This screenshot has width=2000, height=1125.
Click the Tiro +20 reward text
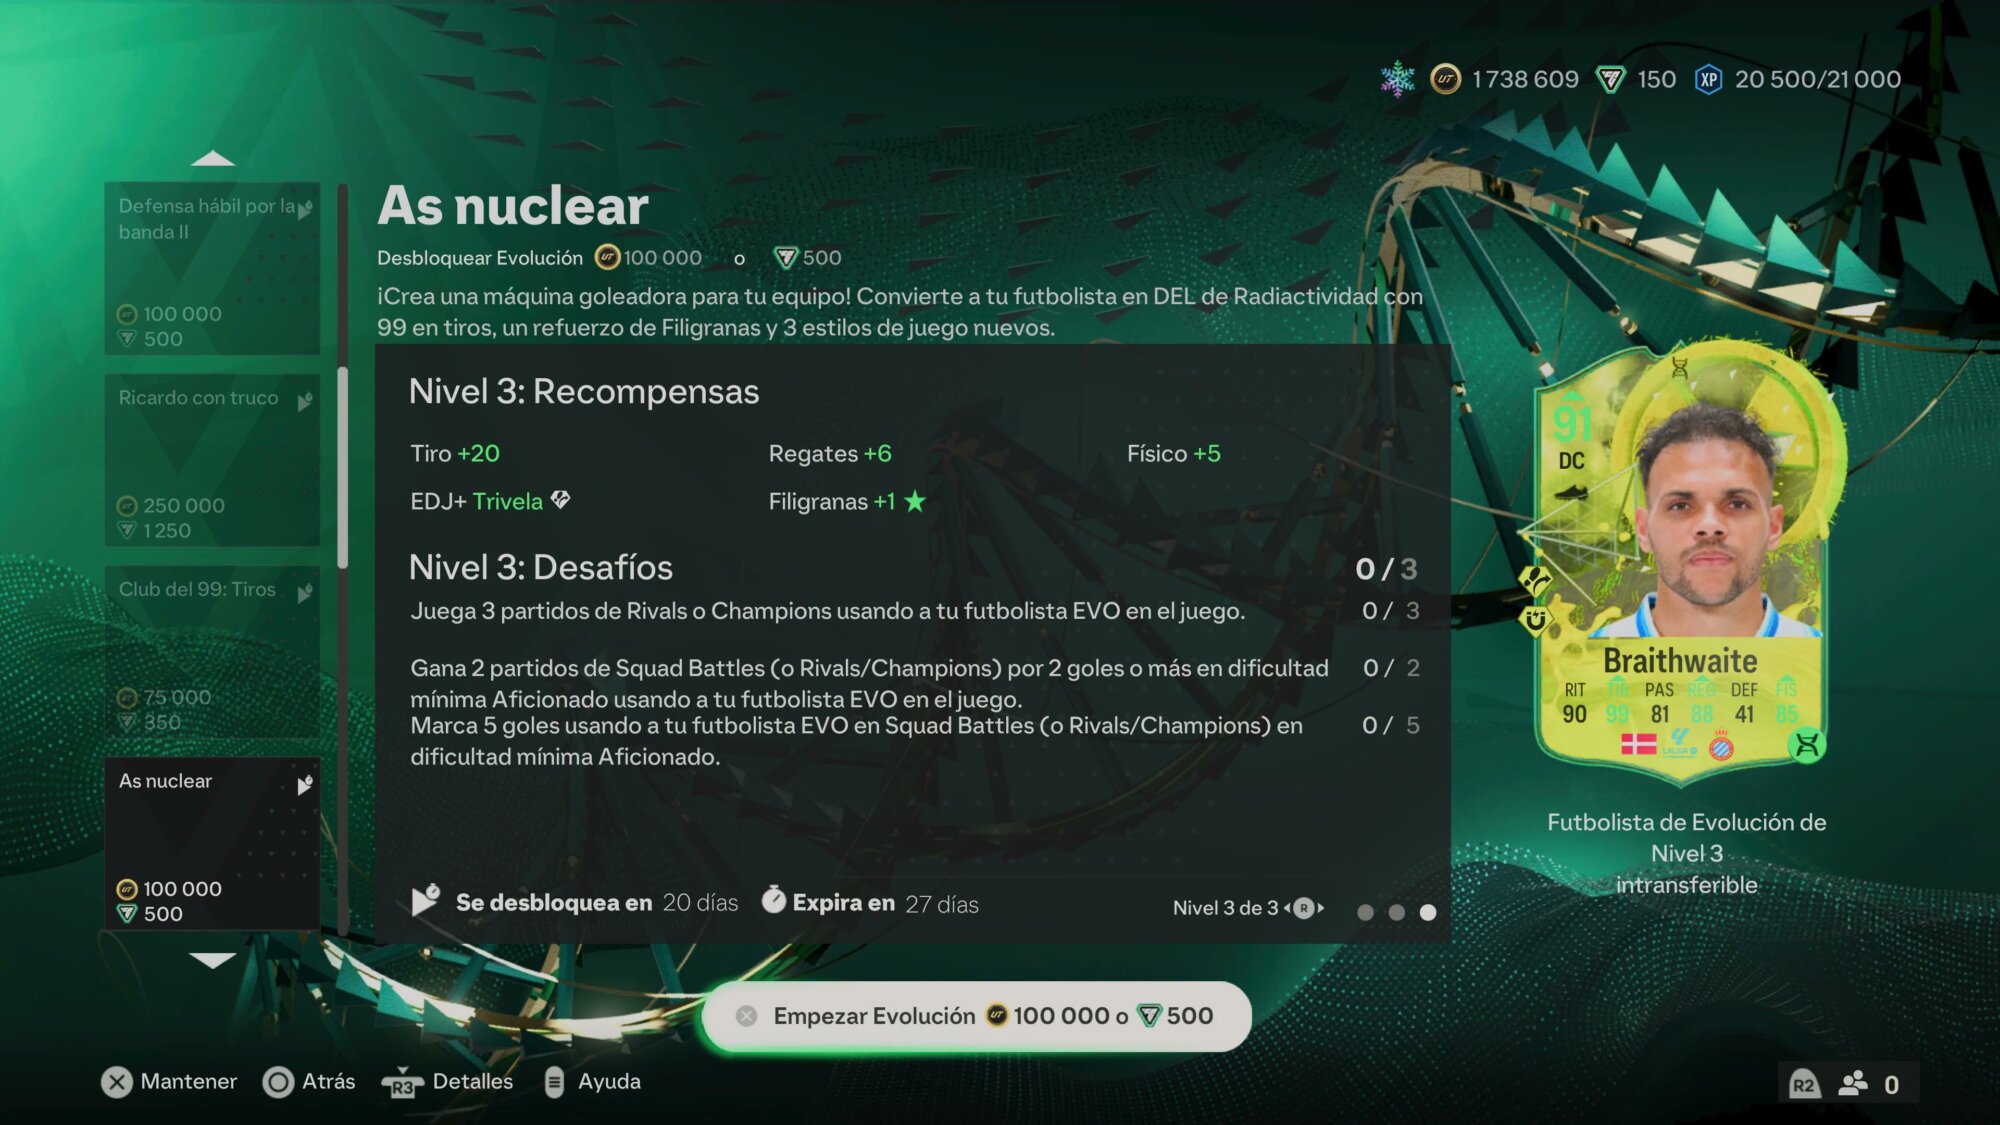[455, 453]
